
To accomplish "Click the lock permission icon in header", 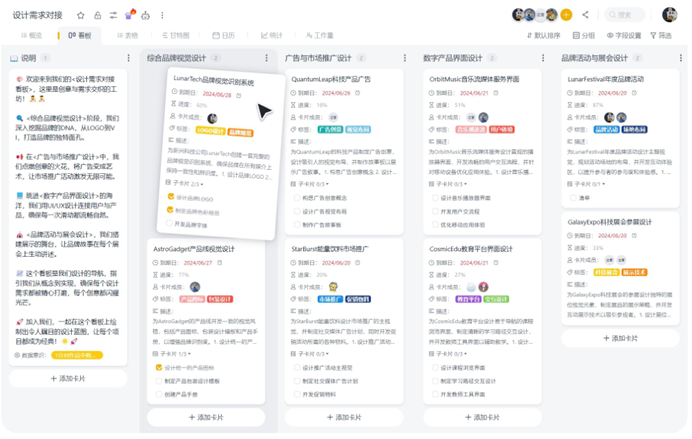I will click(x=97, y=15).
